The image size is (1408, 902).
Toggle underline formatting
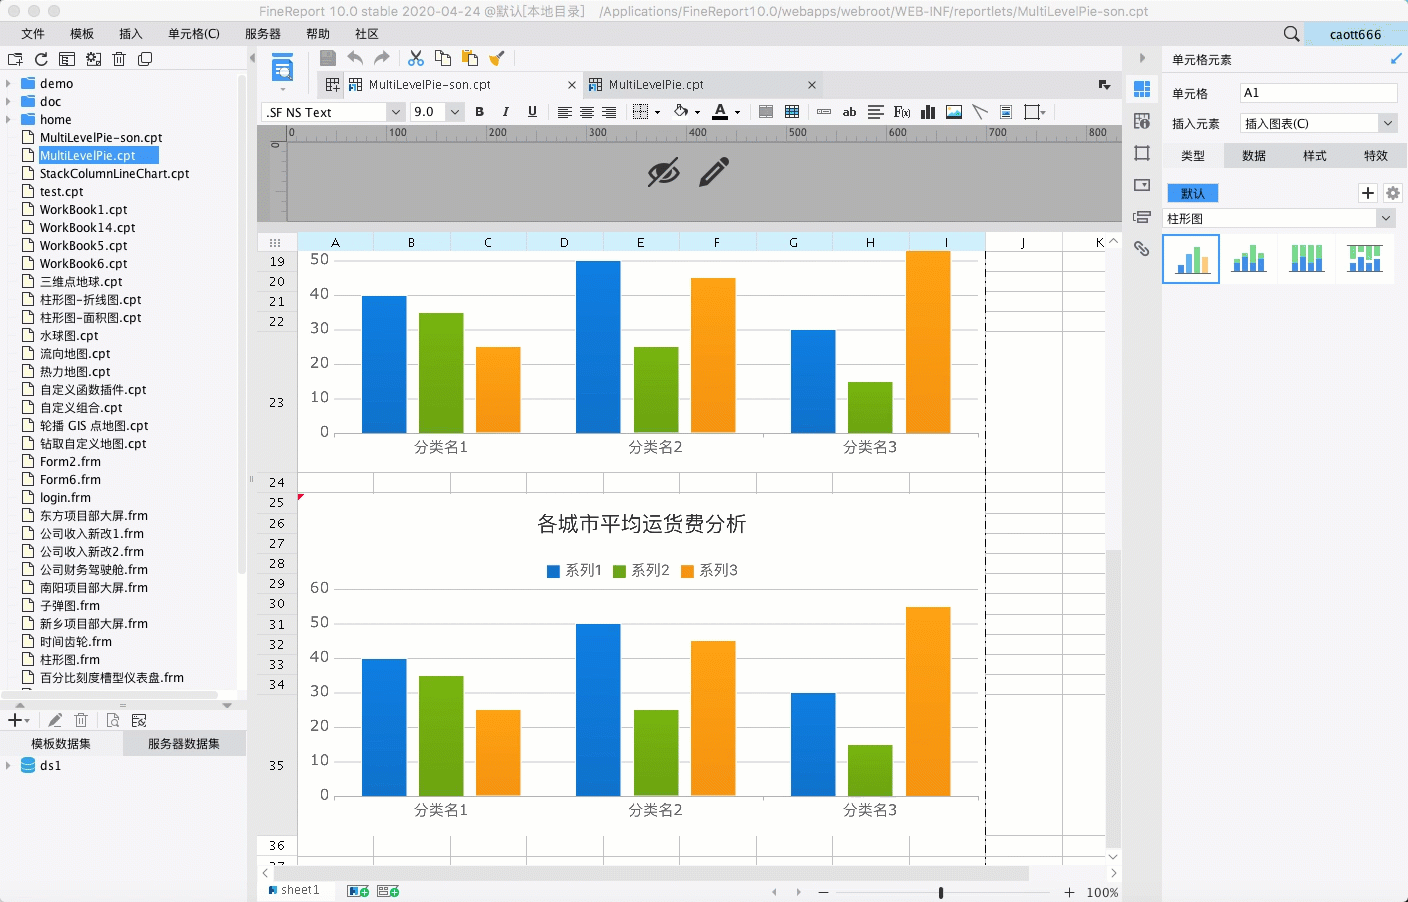coord(532,112)
